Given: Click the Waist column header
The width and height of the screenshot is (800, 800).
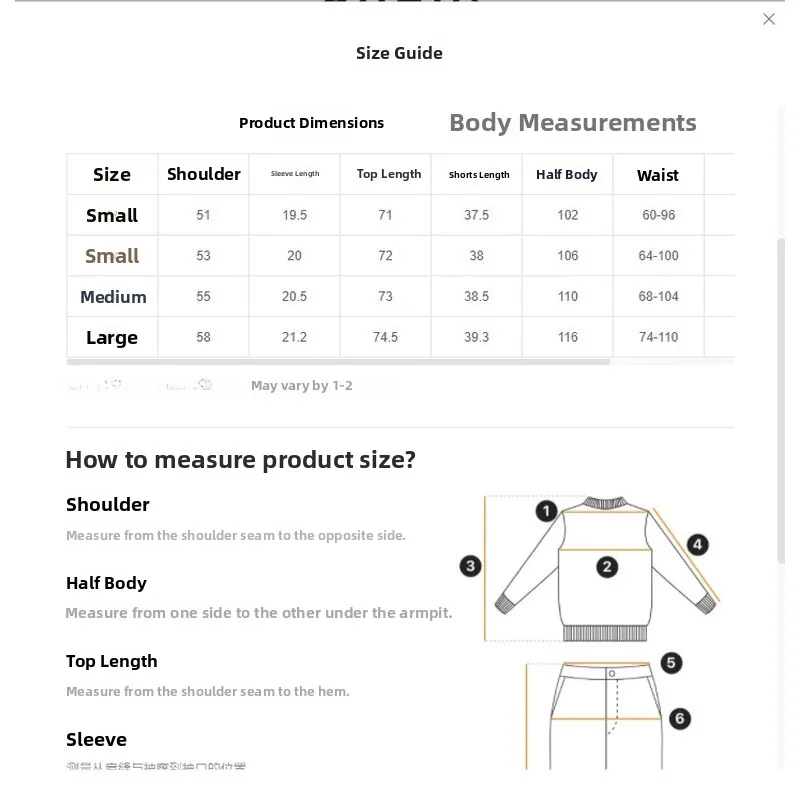Looking at the screenshot, I should 658,175.
